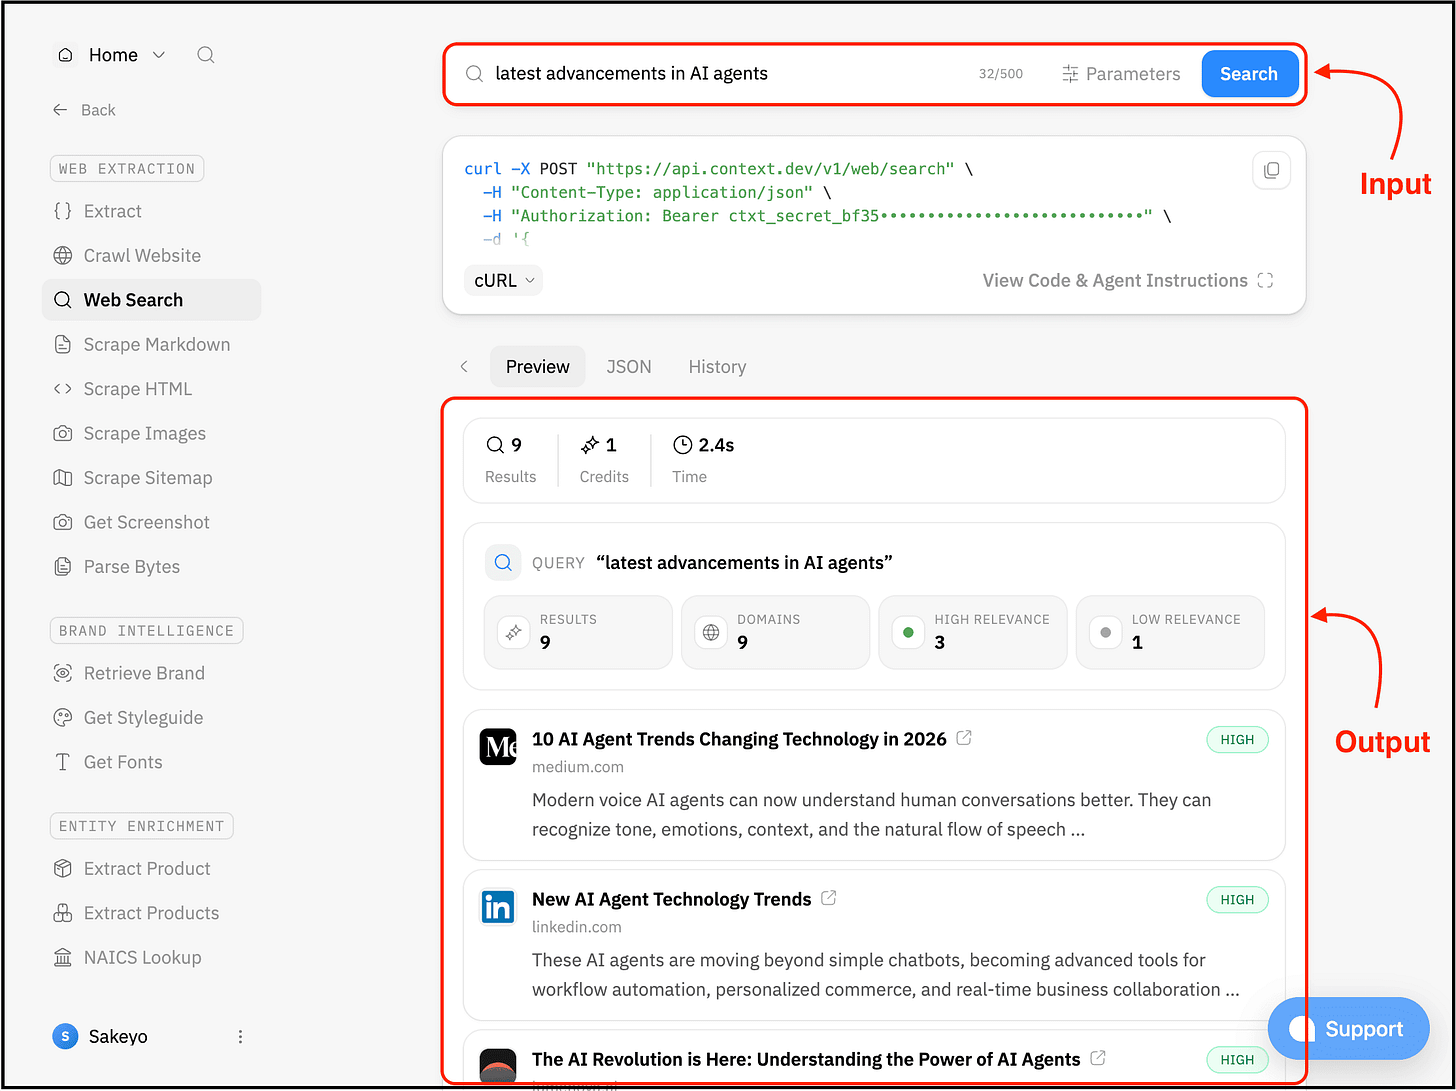Screen dimensions: 1456x1091
Task: Go Back using the sidebar arrow
Action: point(84,110)
